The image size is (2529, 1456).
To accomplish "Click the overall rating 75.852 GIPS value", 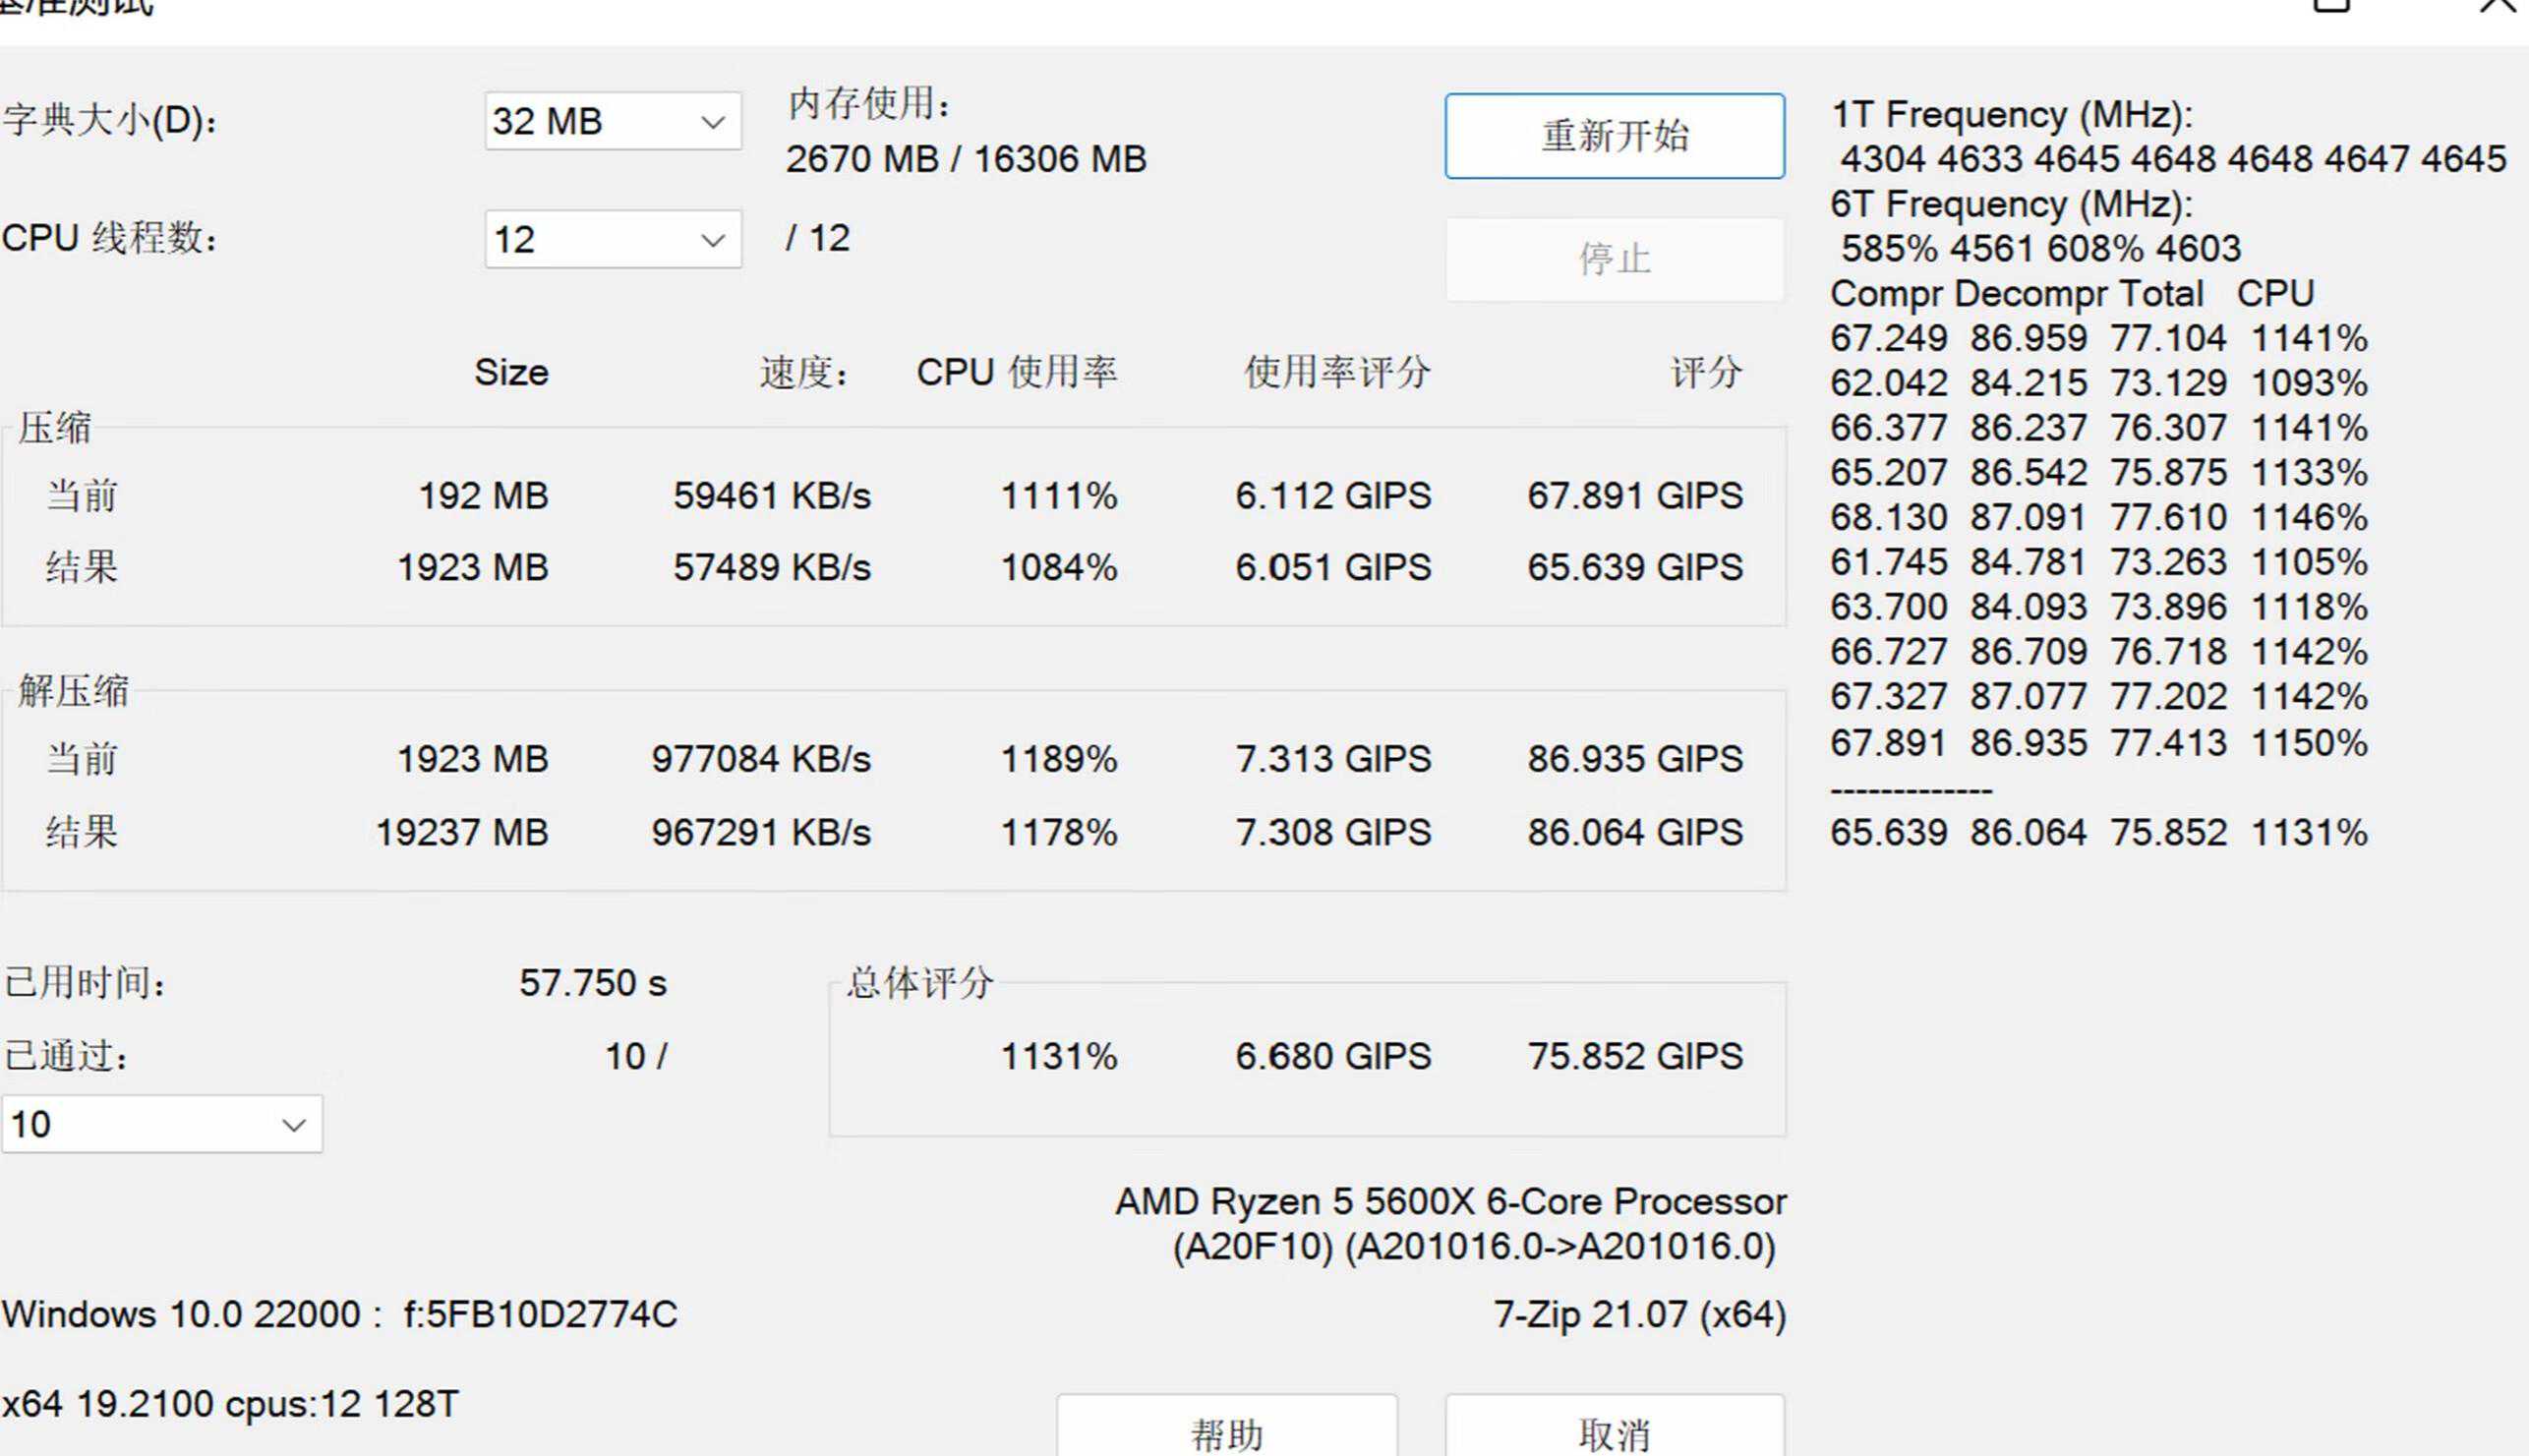I will (x=1634, y=1057).
